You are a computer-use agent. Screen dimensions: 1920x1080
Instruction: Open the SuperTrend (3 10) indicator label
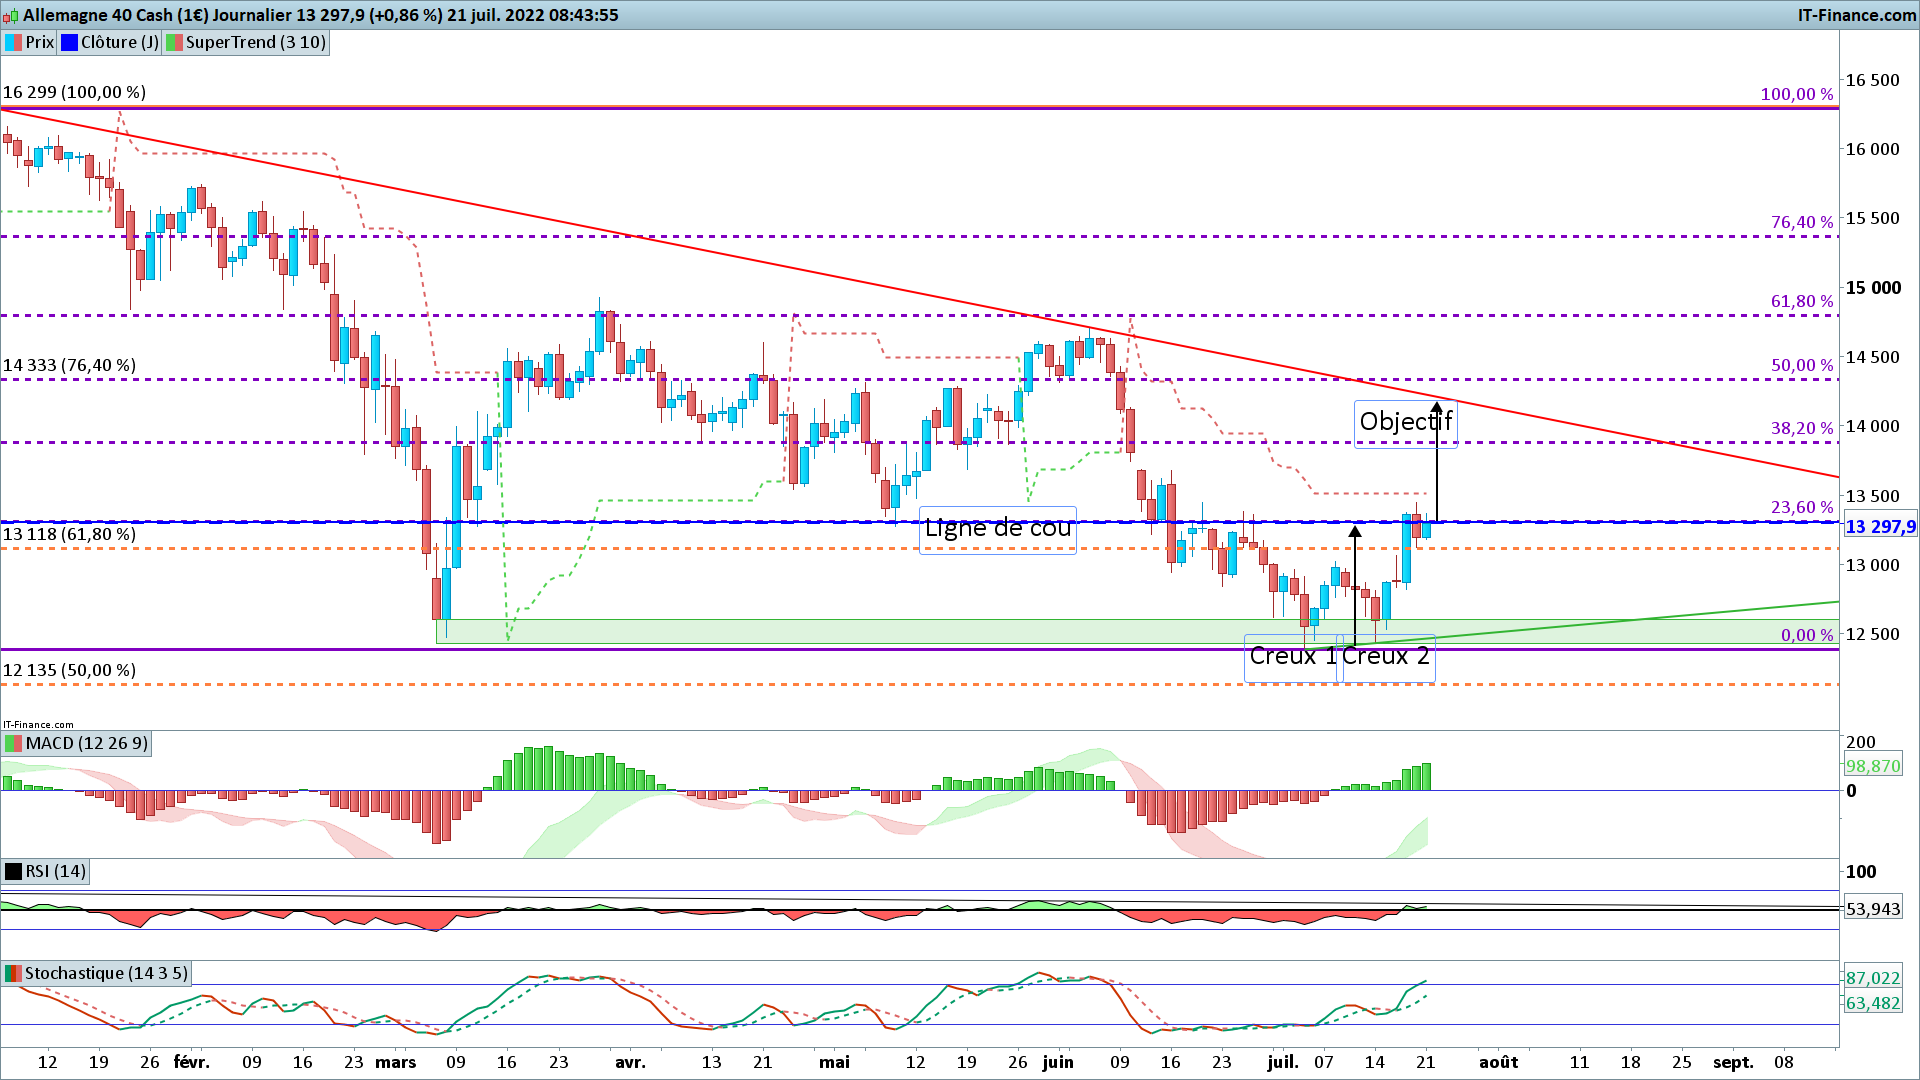pyautogui.click(x=255, y=42)
